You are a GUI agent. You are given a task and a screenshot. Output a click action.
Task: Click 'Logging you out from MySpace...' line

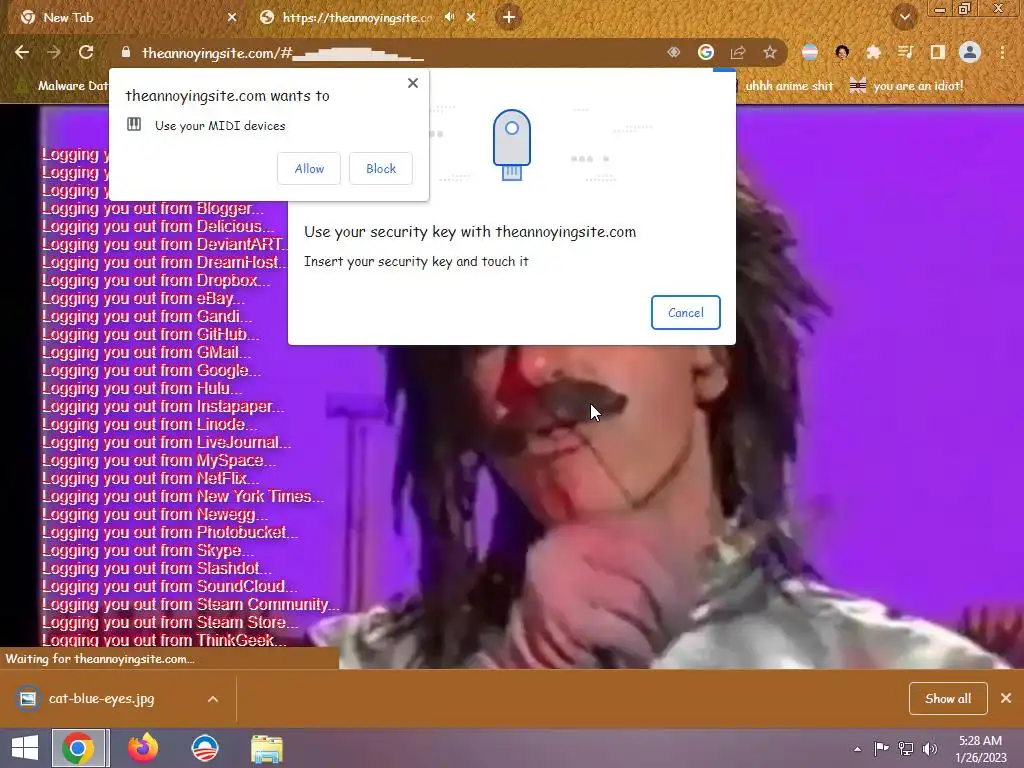coord(159,460)
